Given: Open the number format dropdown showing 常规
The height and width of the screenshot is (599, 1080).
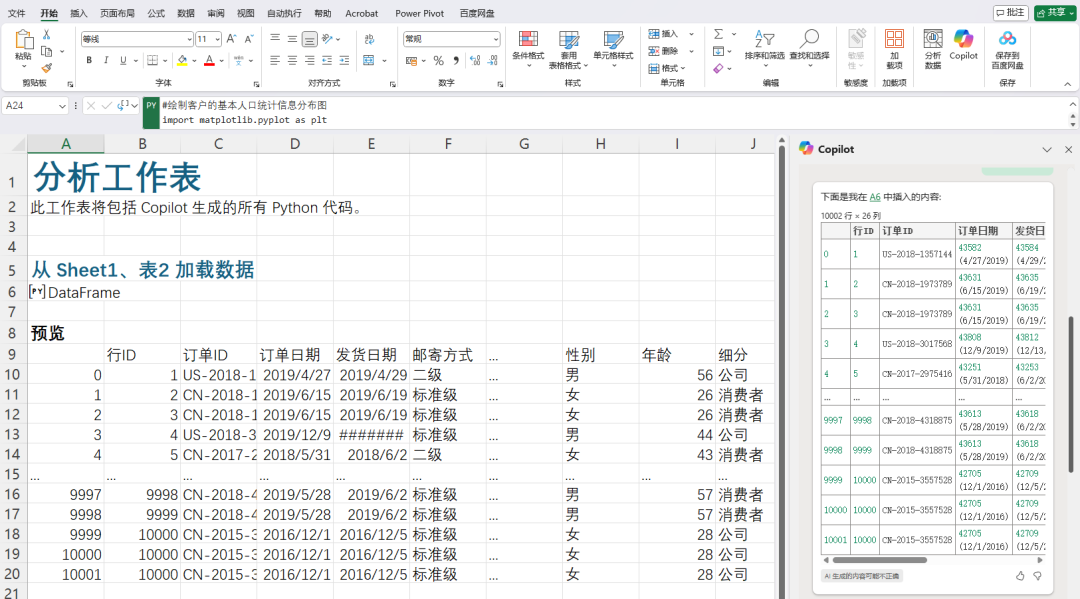Looking at the screenshot, I should [450, 38].
